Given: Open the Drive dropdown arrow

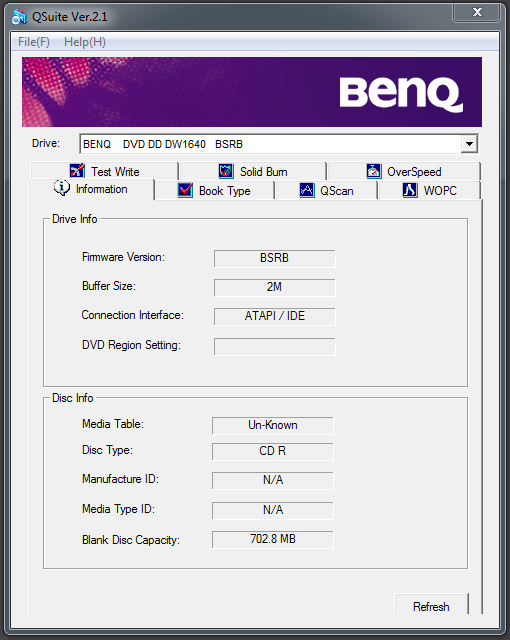Looking at the screenshot, I should click(x=469, y=144).
